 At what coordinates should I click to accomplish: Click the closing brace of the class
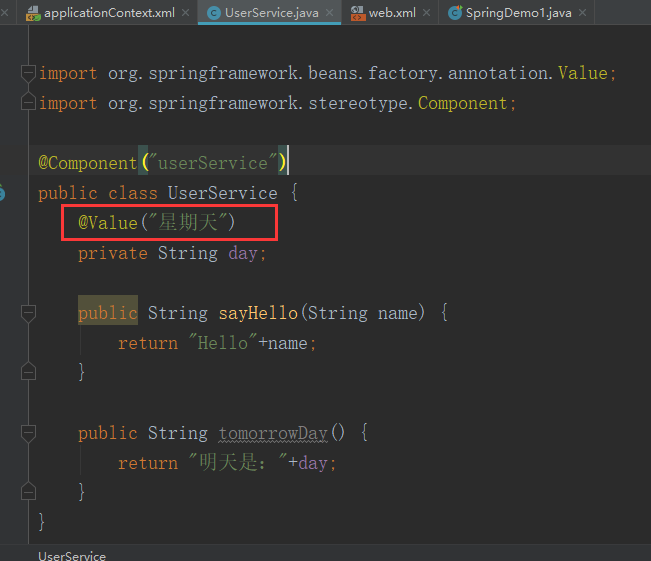pyautogui.click(x=42, y=522)
